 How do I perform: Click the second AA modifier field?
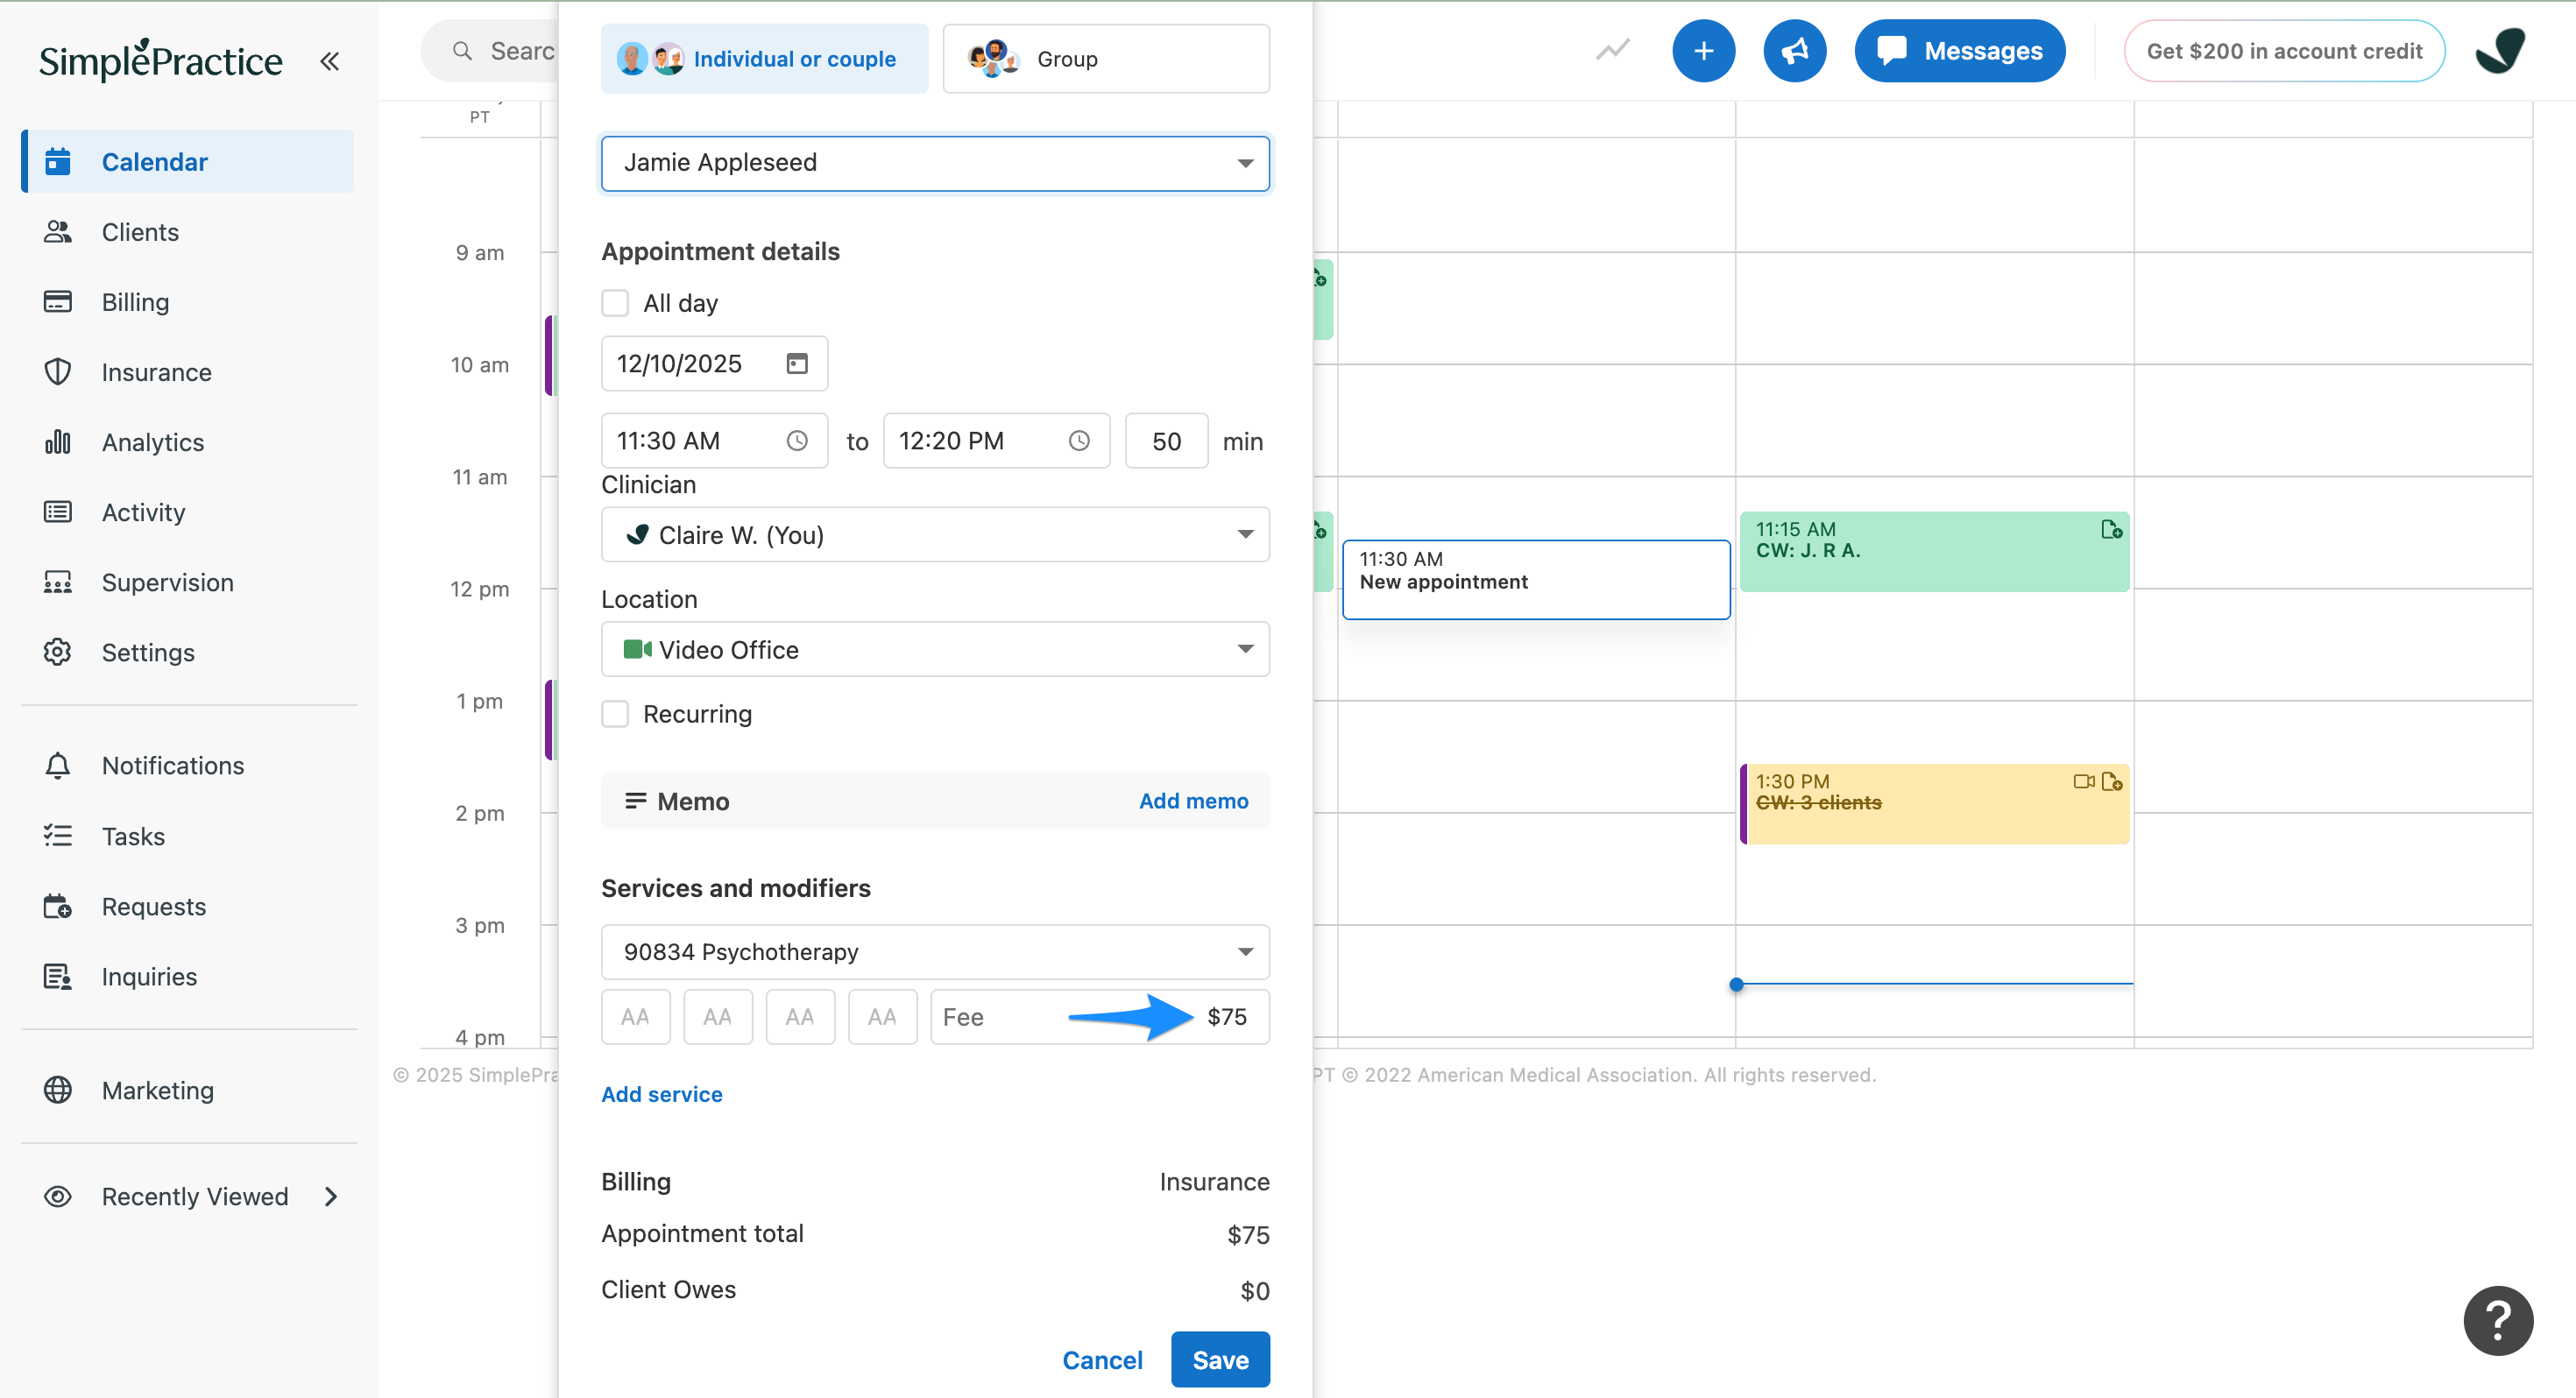tap(717, 1017)
